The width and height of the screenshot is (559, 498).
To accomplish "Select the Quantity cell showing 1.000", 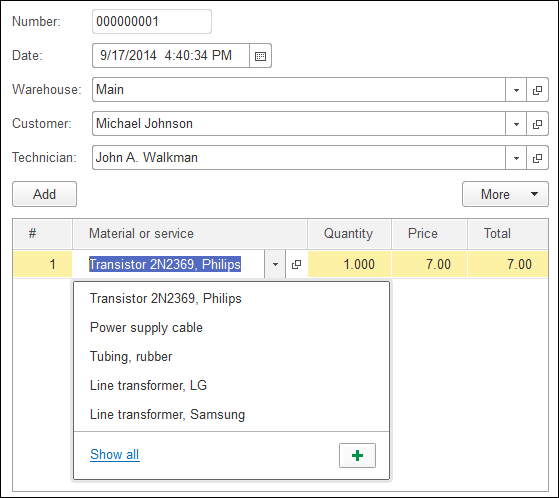I will click(349, 265).
